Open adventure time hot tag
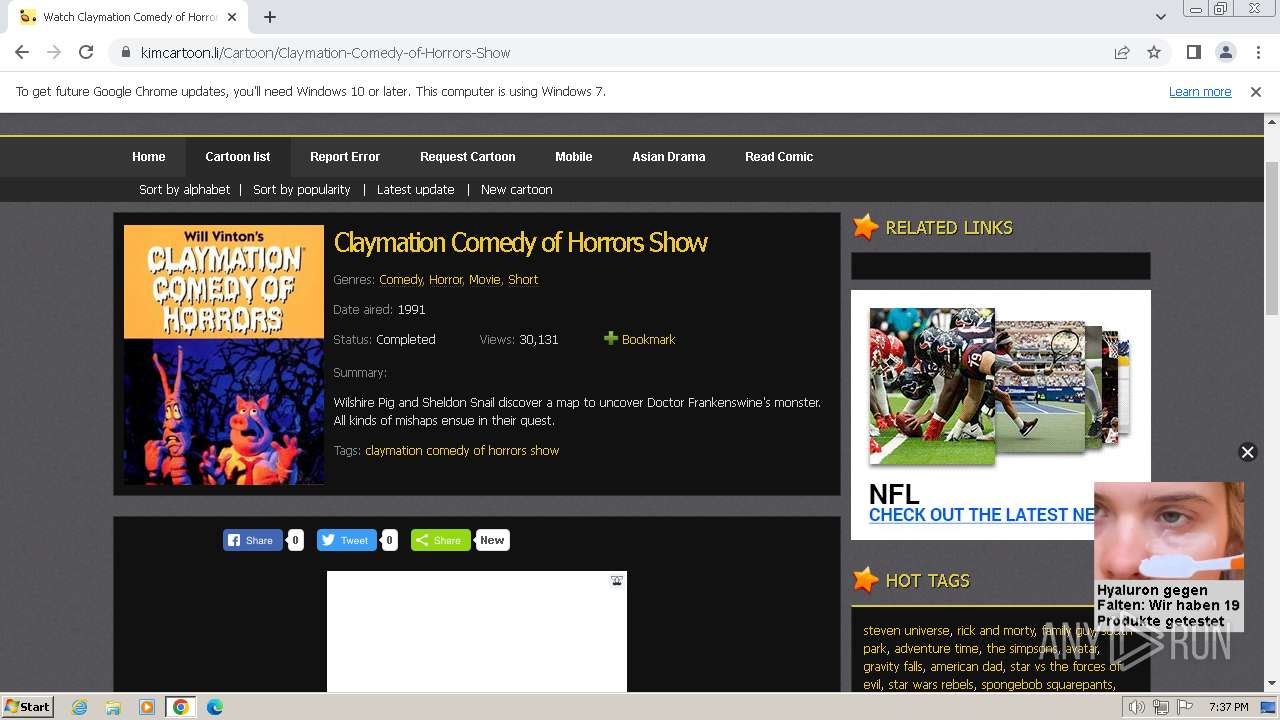1280x720 pixels. point(936,649)
